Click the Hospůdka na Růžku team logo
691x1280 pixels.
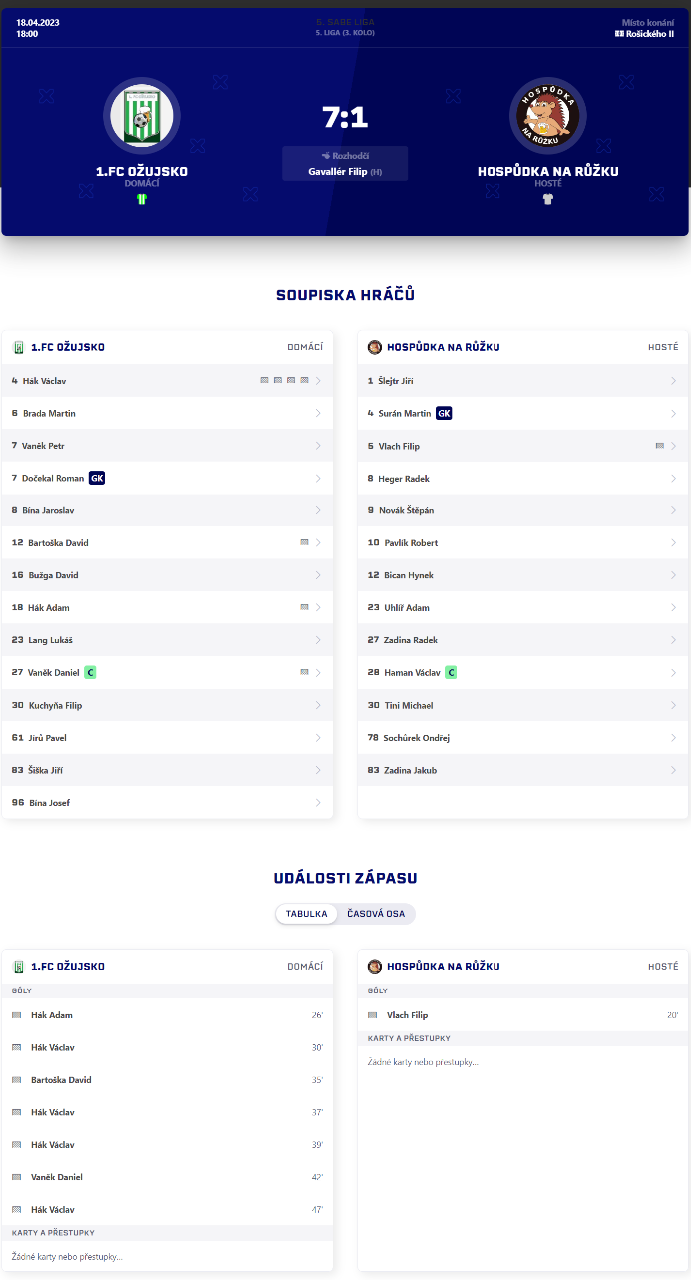(x=547, y=116)
